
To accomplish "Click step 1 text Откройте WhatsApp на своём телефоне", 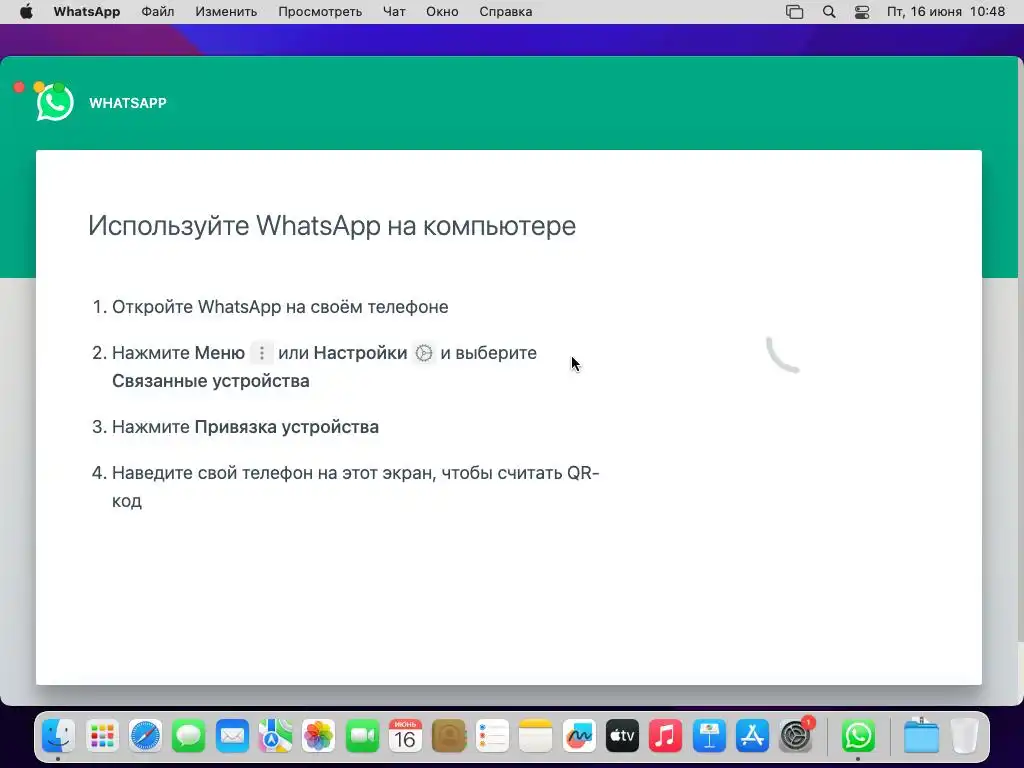I will pyautogui.click(x=280, y=307).
